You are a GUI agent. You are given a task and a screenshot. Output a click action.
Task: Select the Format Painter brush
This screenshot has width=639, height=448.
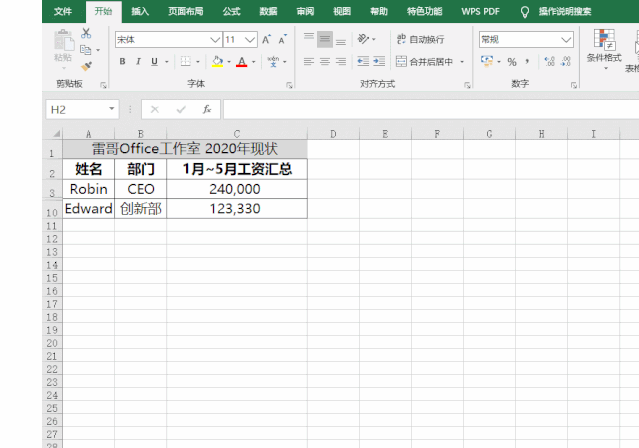point(86,66)
